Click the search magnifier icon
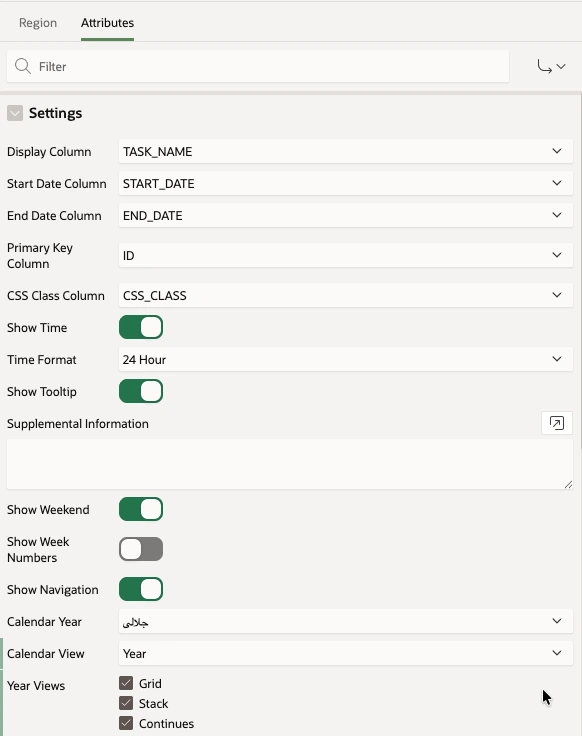The width and height of the screenshot is (582, 736). tap(23, 66)
